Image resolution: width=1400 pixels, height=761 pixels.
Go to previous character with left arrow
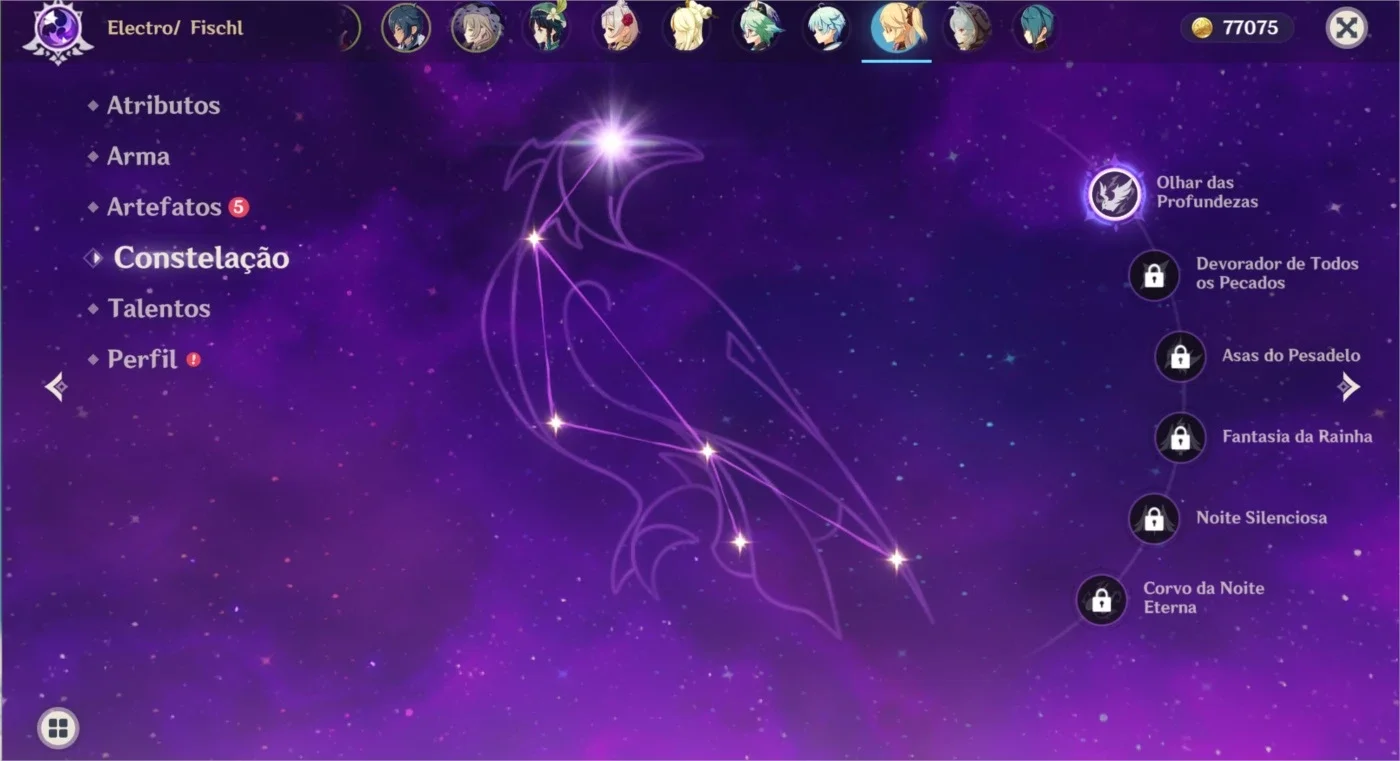coord(56,386)
